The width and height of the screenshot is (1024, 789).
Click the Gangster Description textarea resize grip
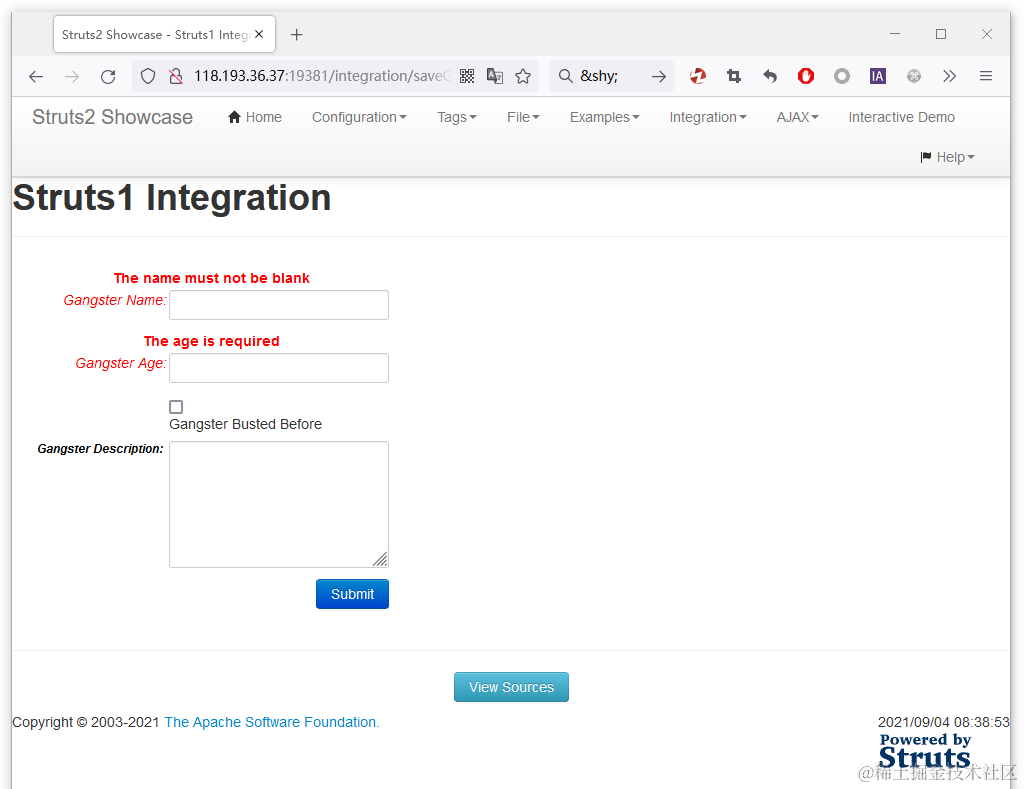[381, 559]
